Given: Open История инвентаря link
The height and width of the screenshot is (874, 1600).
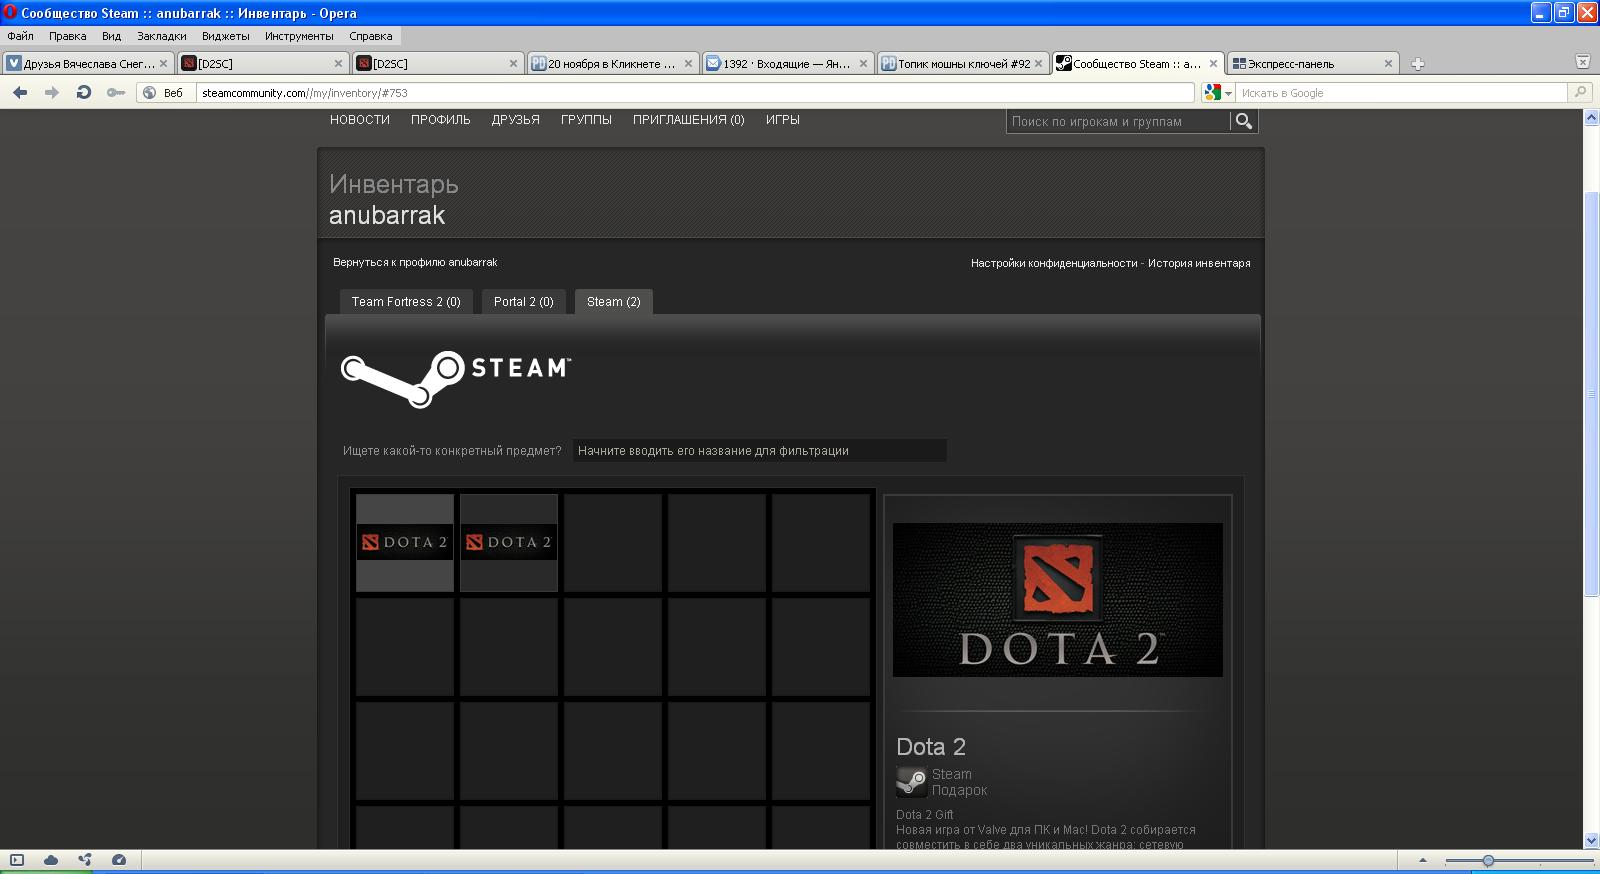Looking at the screenshot, I should coord(1199,263).
